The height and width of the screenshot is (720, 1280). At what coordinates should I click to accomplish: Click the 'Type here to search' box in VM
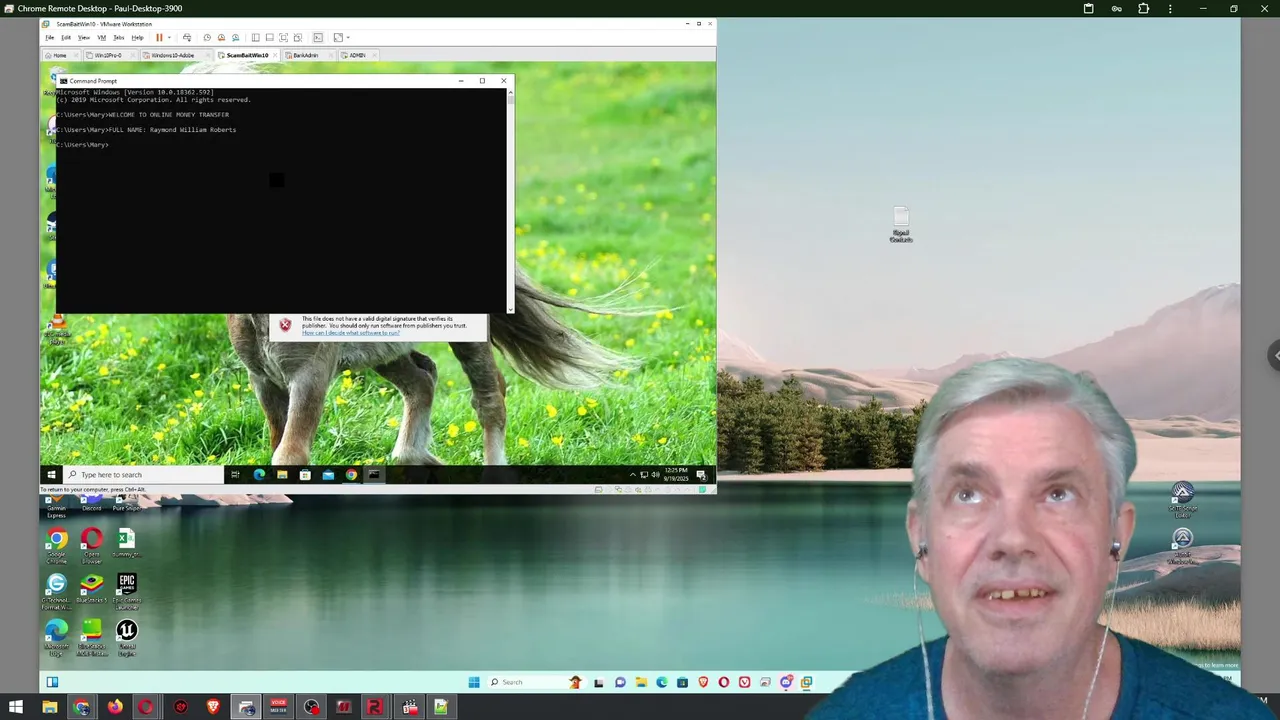pos(143,475)
